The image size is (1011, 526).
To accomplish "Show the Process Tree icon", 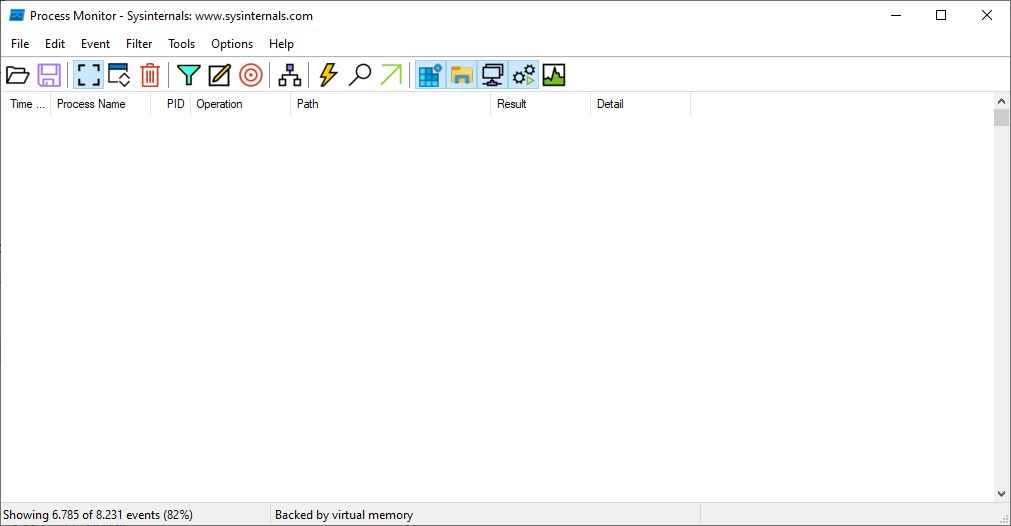I will tap(290, 75).
